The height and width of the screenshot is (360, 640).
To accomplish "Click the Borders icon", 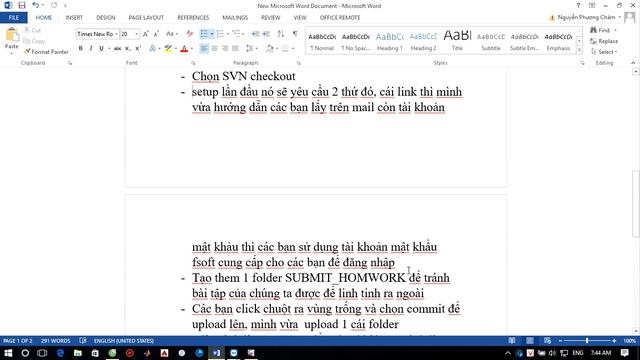I will point(285,49).
